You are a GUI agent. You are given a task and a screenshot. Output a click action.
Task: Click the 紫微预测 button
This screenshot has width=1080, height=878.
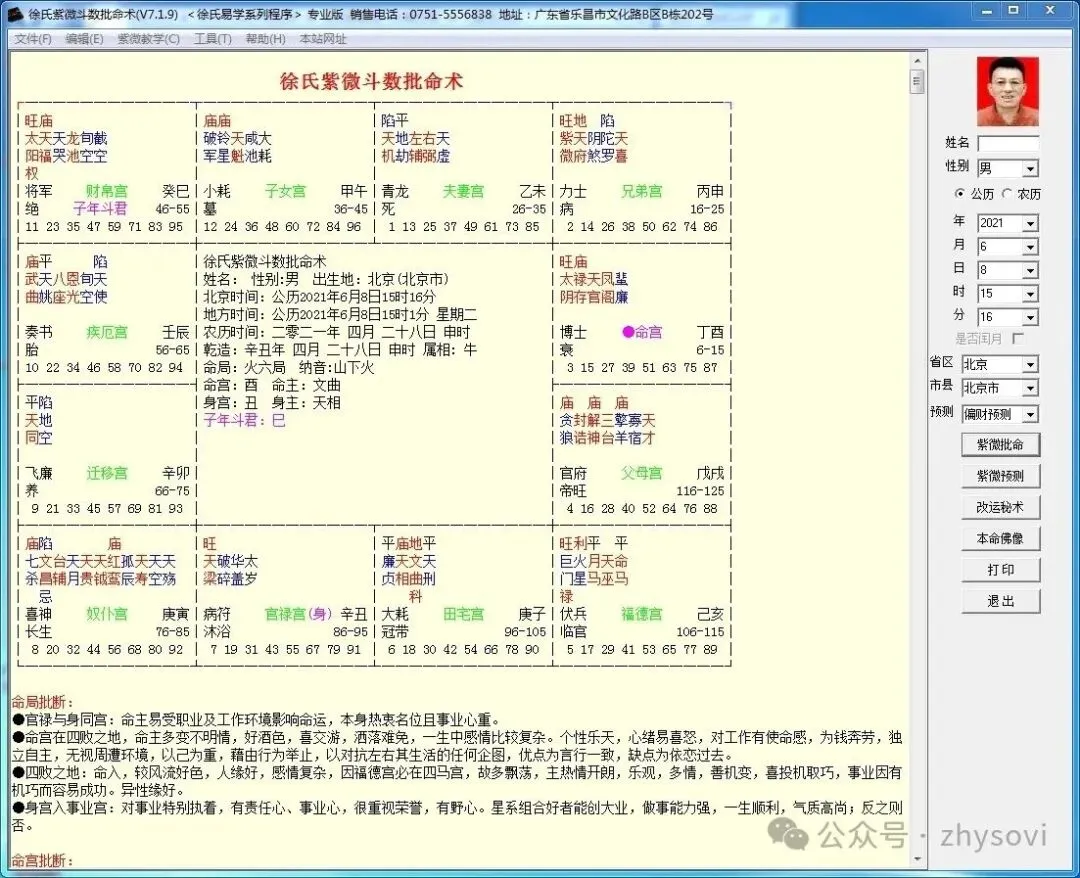1000,476
